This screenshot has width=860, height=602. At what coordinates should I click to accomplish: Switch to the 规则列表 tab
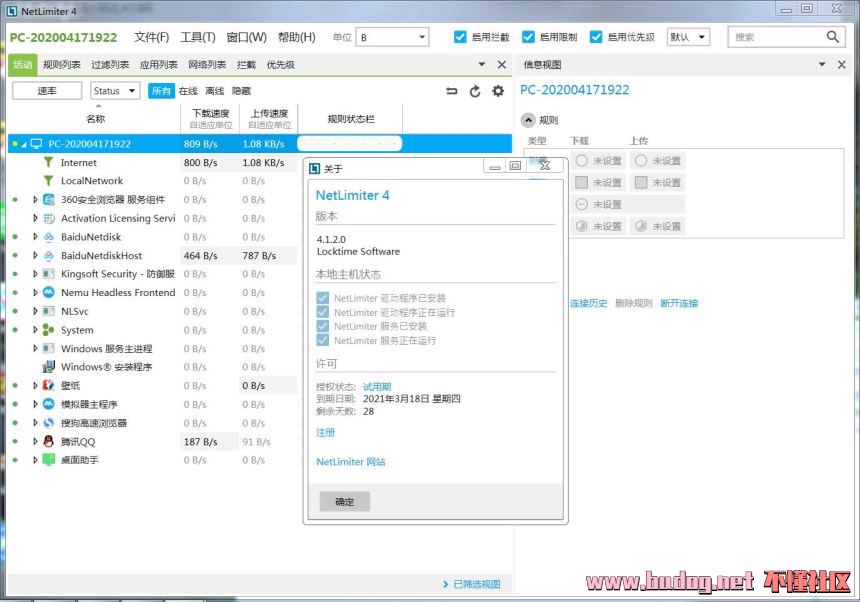62,65
